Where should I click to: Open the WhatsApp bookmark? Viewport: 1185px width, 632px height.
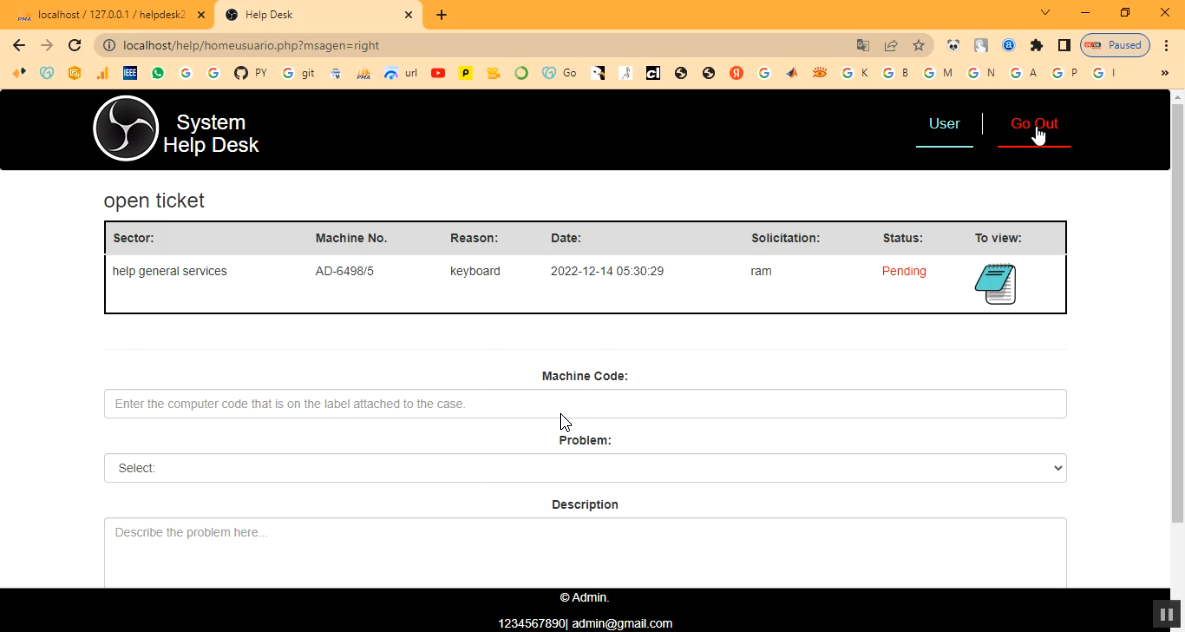click(x=157, y=73)
